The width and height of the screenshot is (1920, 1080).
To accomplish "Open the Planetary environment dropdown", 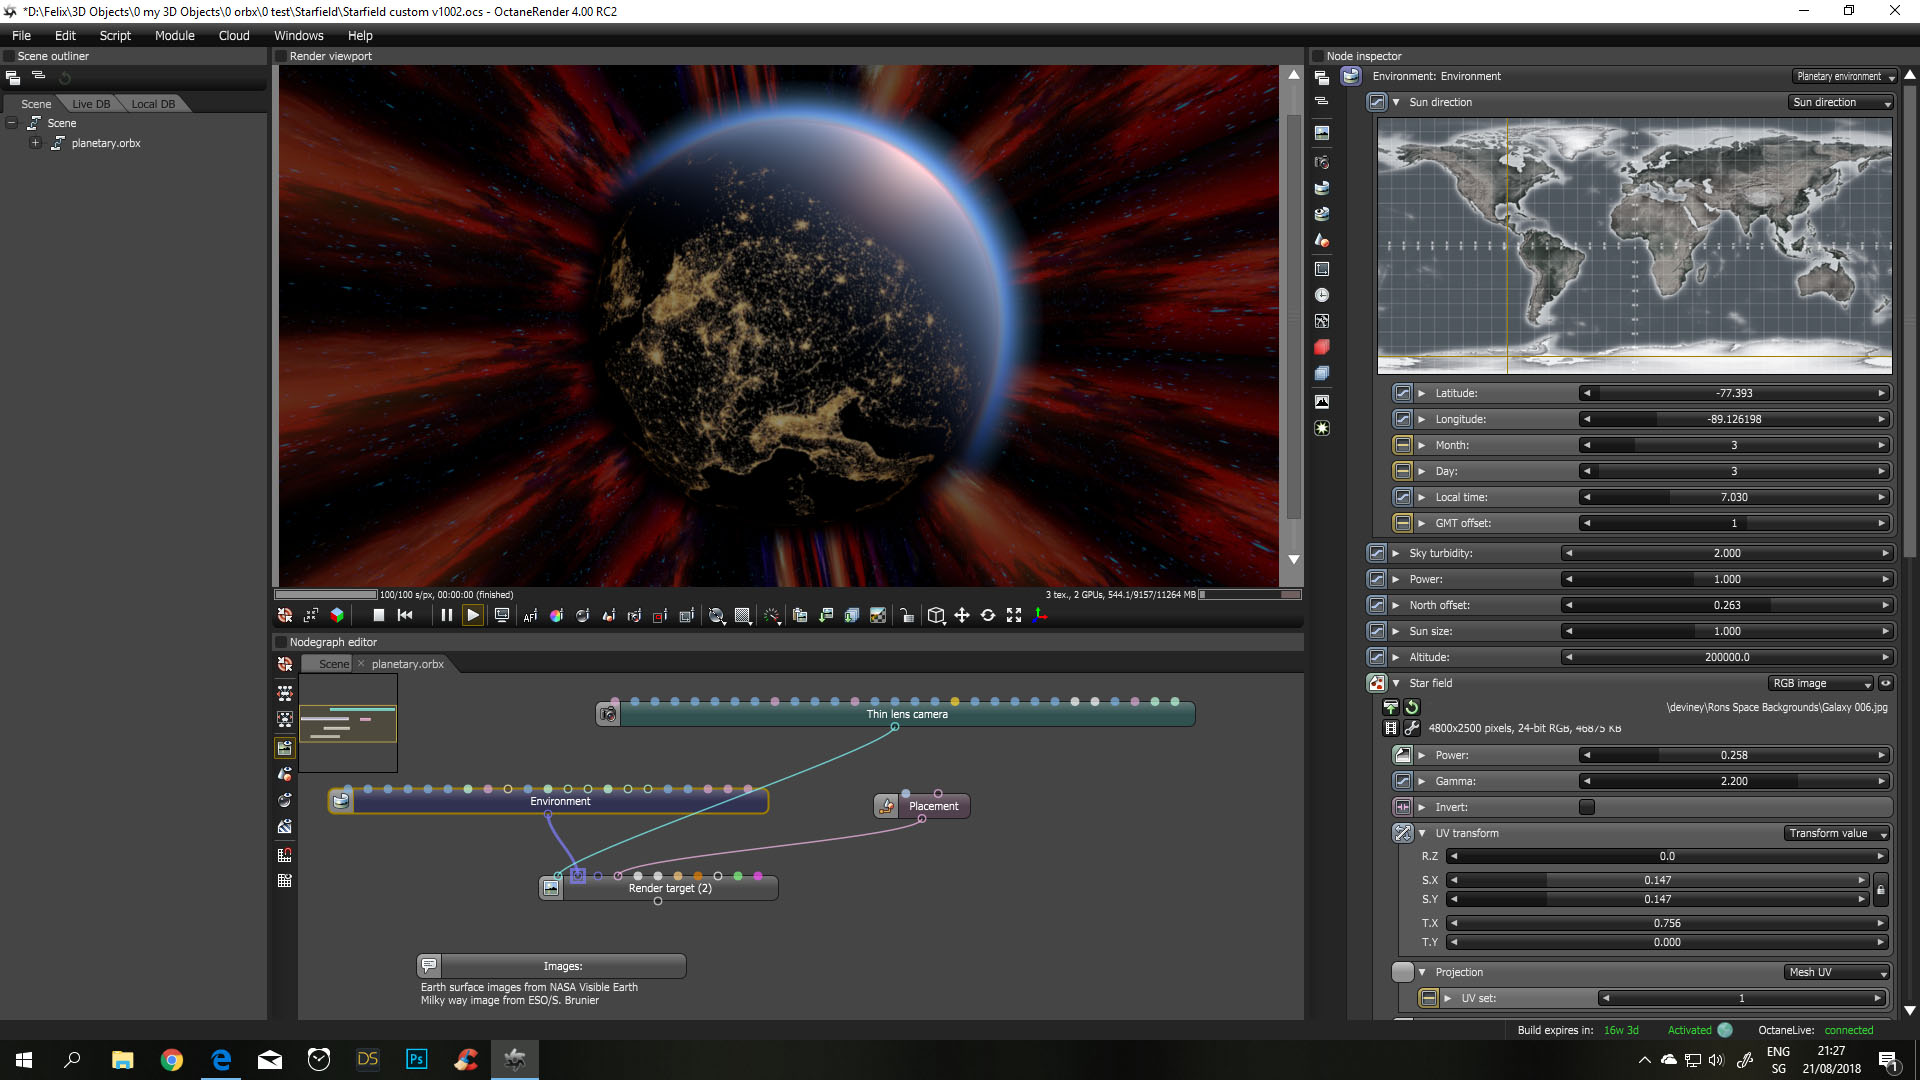I will (x=1844, y=76).
